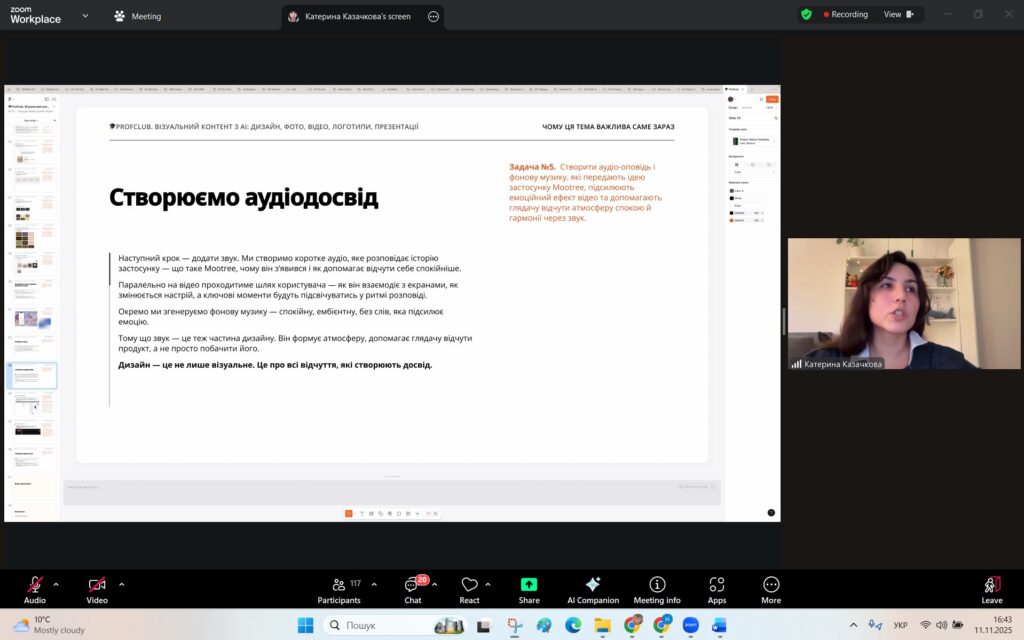Start camera with the Video button
Screen dimensions: 1024x640
point(97,588)
